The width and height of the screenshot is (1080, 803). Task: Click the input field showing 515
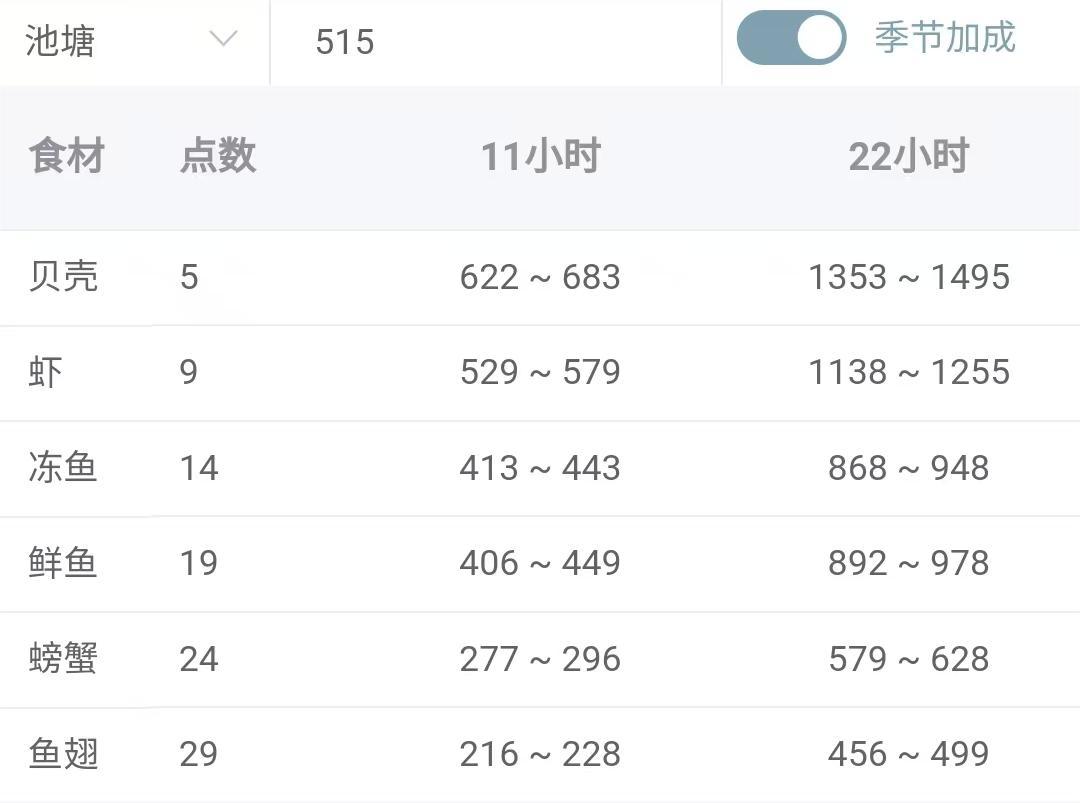[495, 42]
